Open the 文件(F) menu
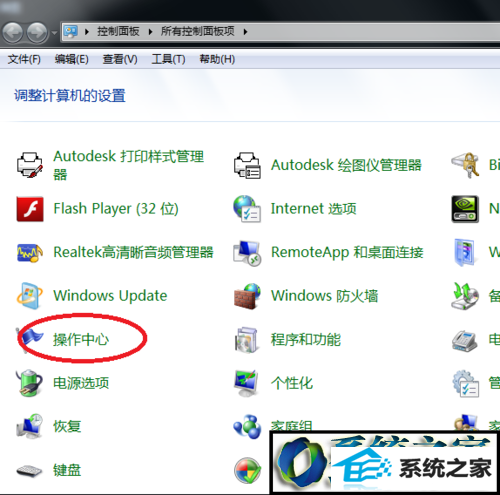Viewport: 500px width, 495px height. click(24, 59)
